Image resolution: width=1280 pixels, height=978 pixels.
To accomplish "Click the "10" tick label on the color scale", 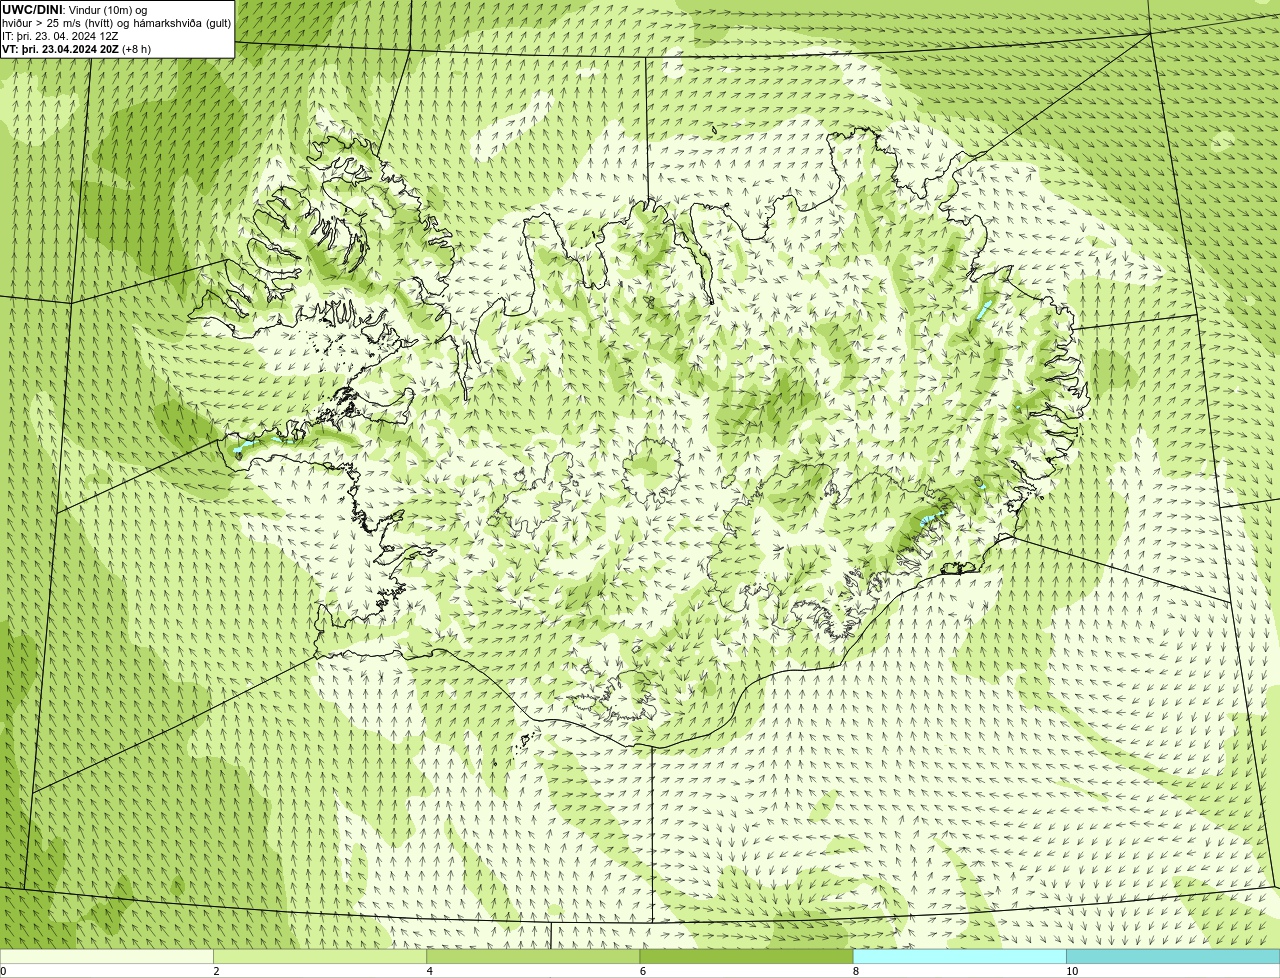I will 1072,971.
